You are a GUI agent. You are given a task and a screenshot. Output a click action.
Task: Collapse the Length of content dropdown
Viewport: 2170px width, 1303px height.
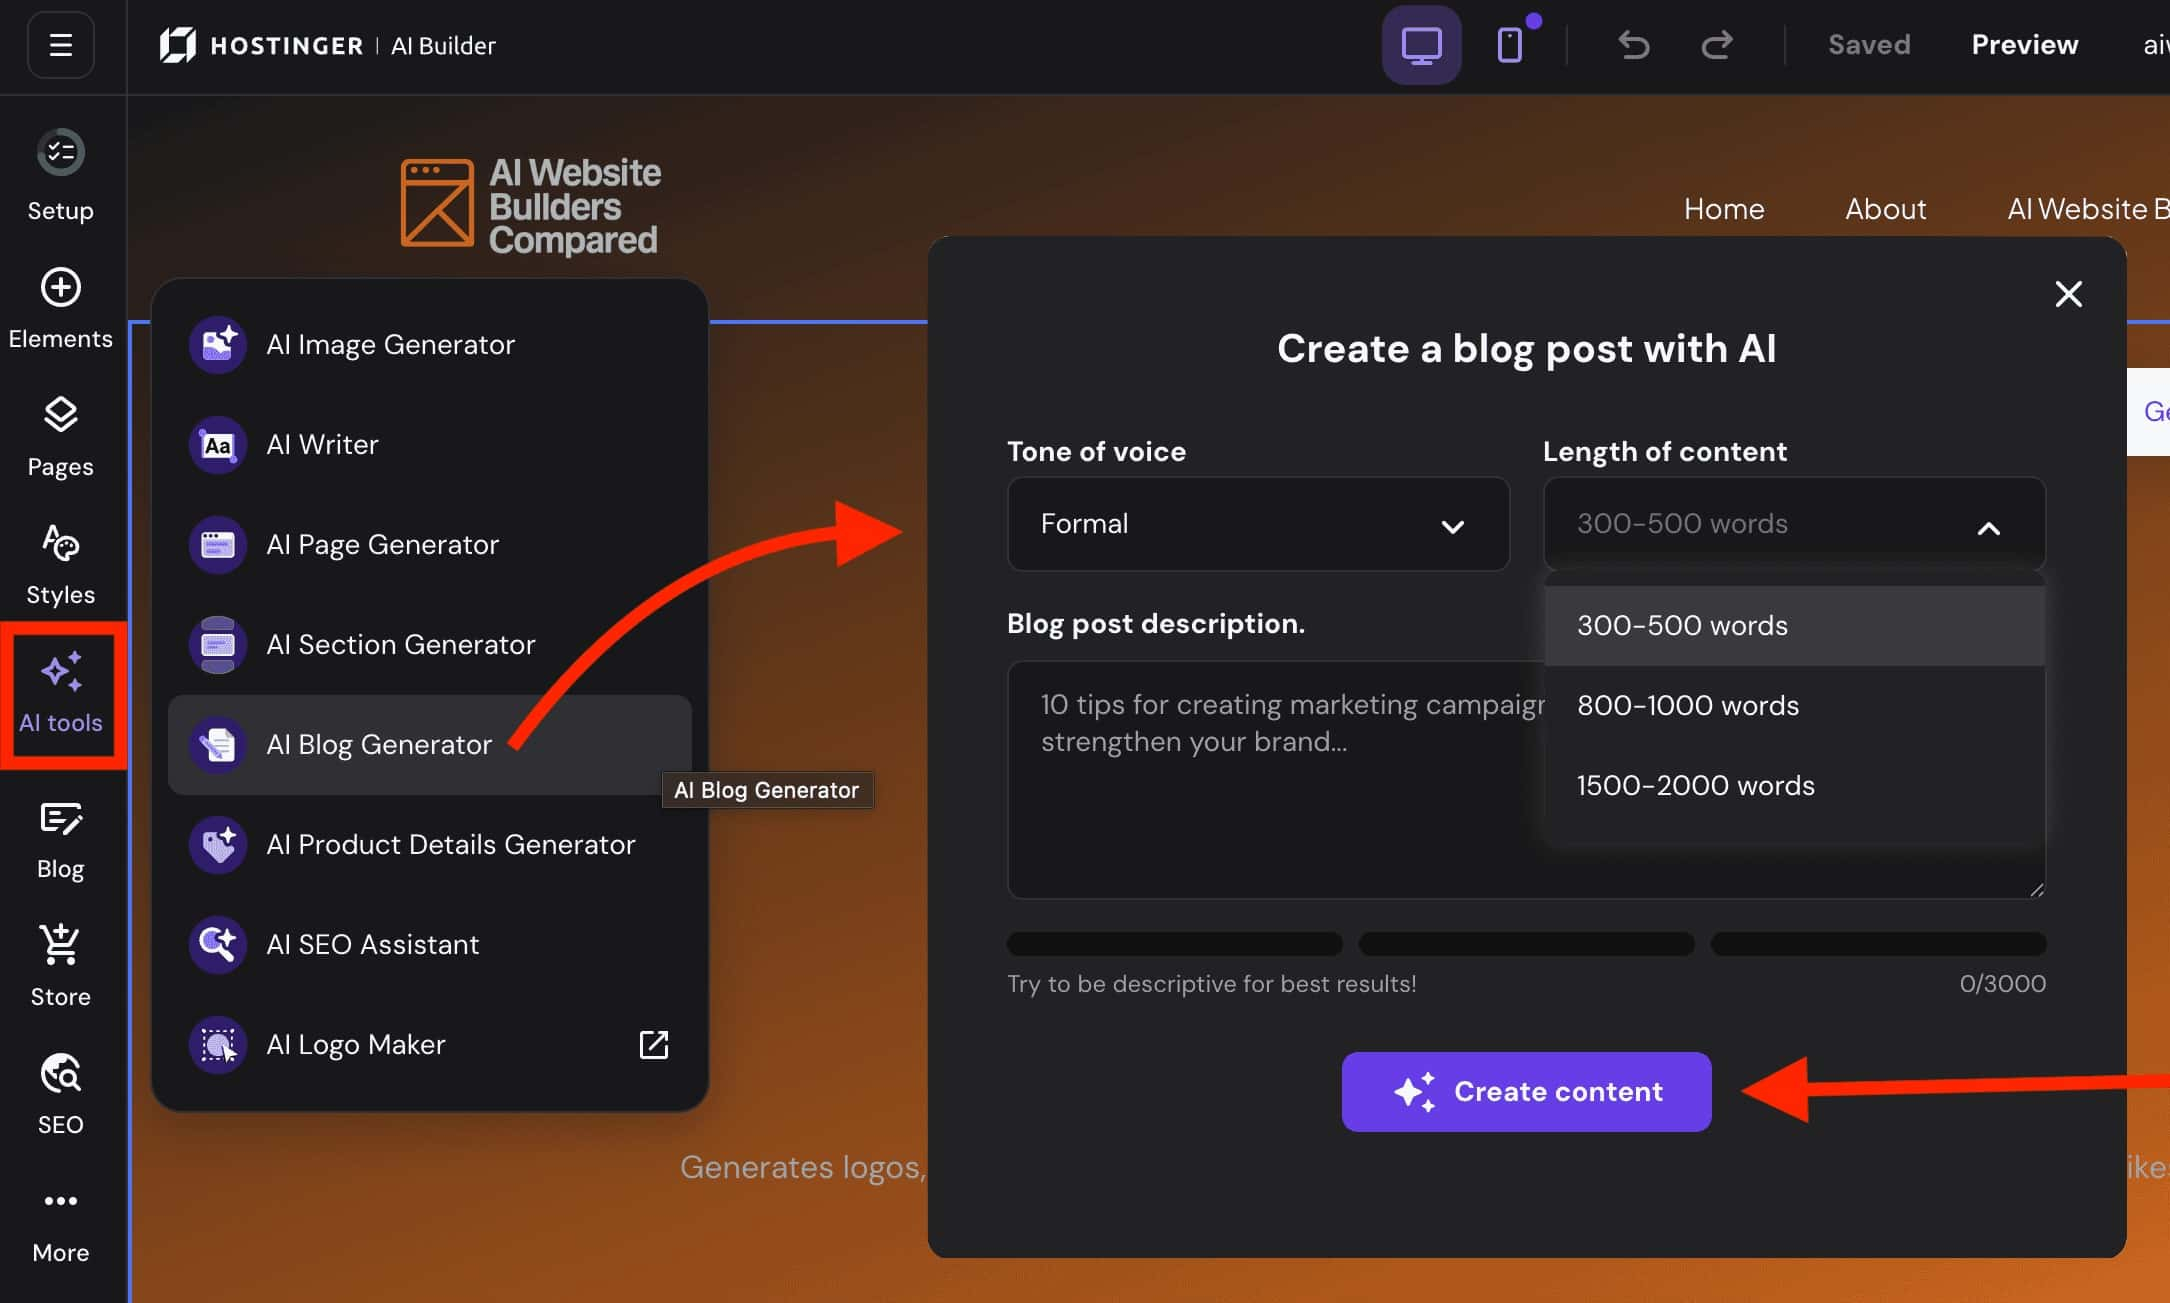[x=1794, y=524]
